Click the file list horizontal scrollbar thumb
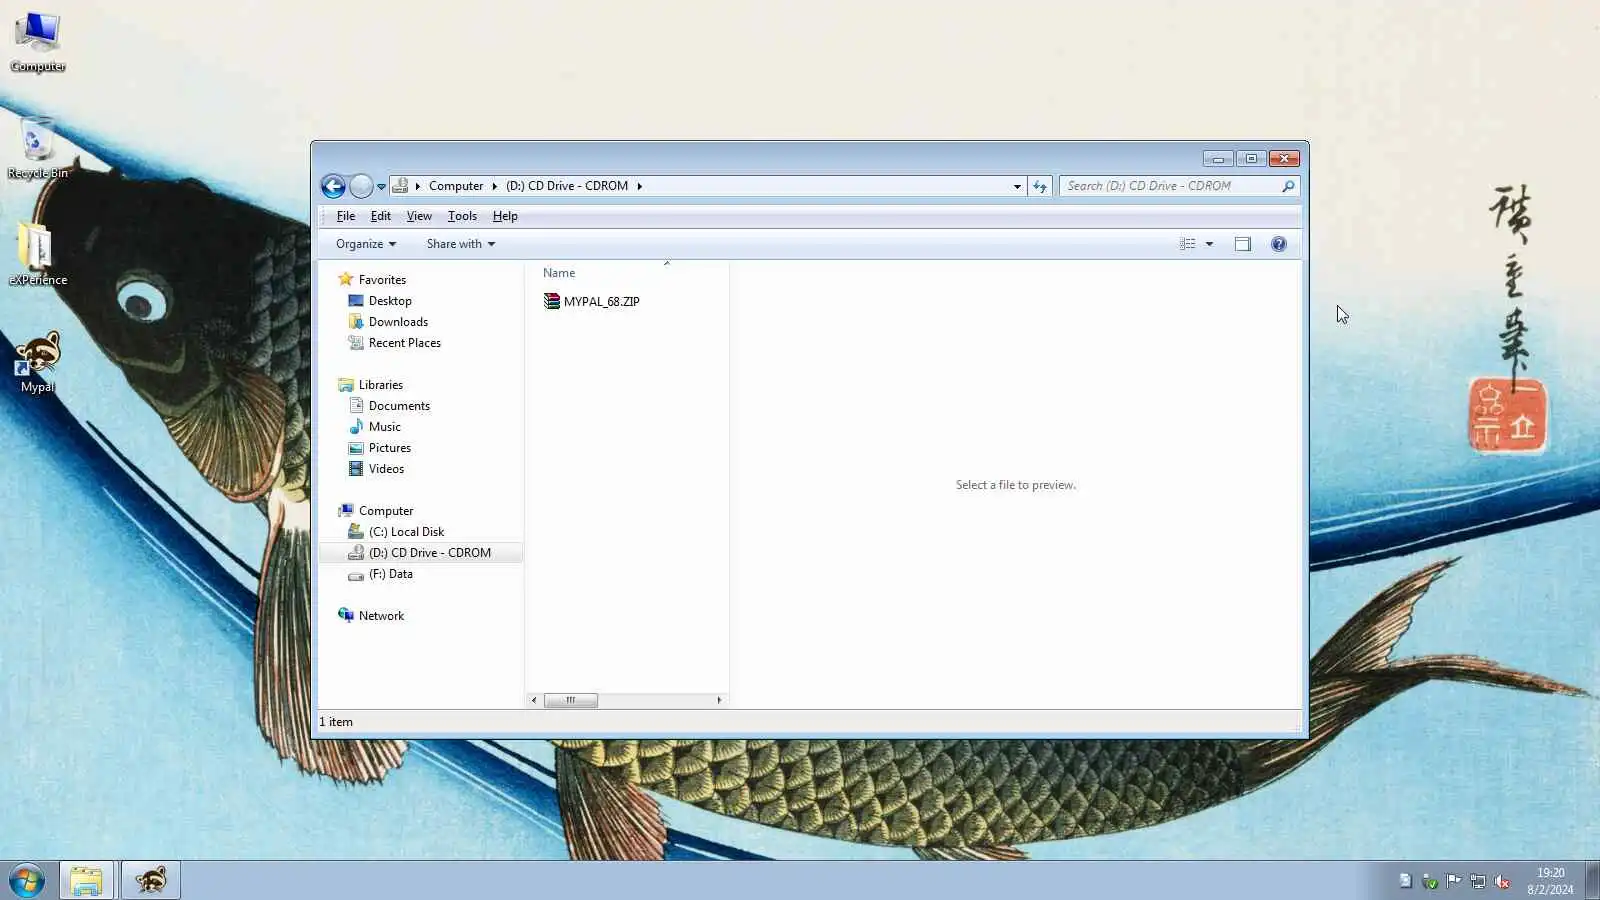The image size is (1600, 900). click(x=571, y=700)
